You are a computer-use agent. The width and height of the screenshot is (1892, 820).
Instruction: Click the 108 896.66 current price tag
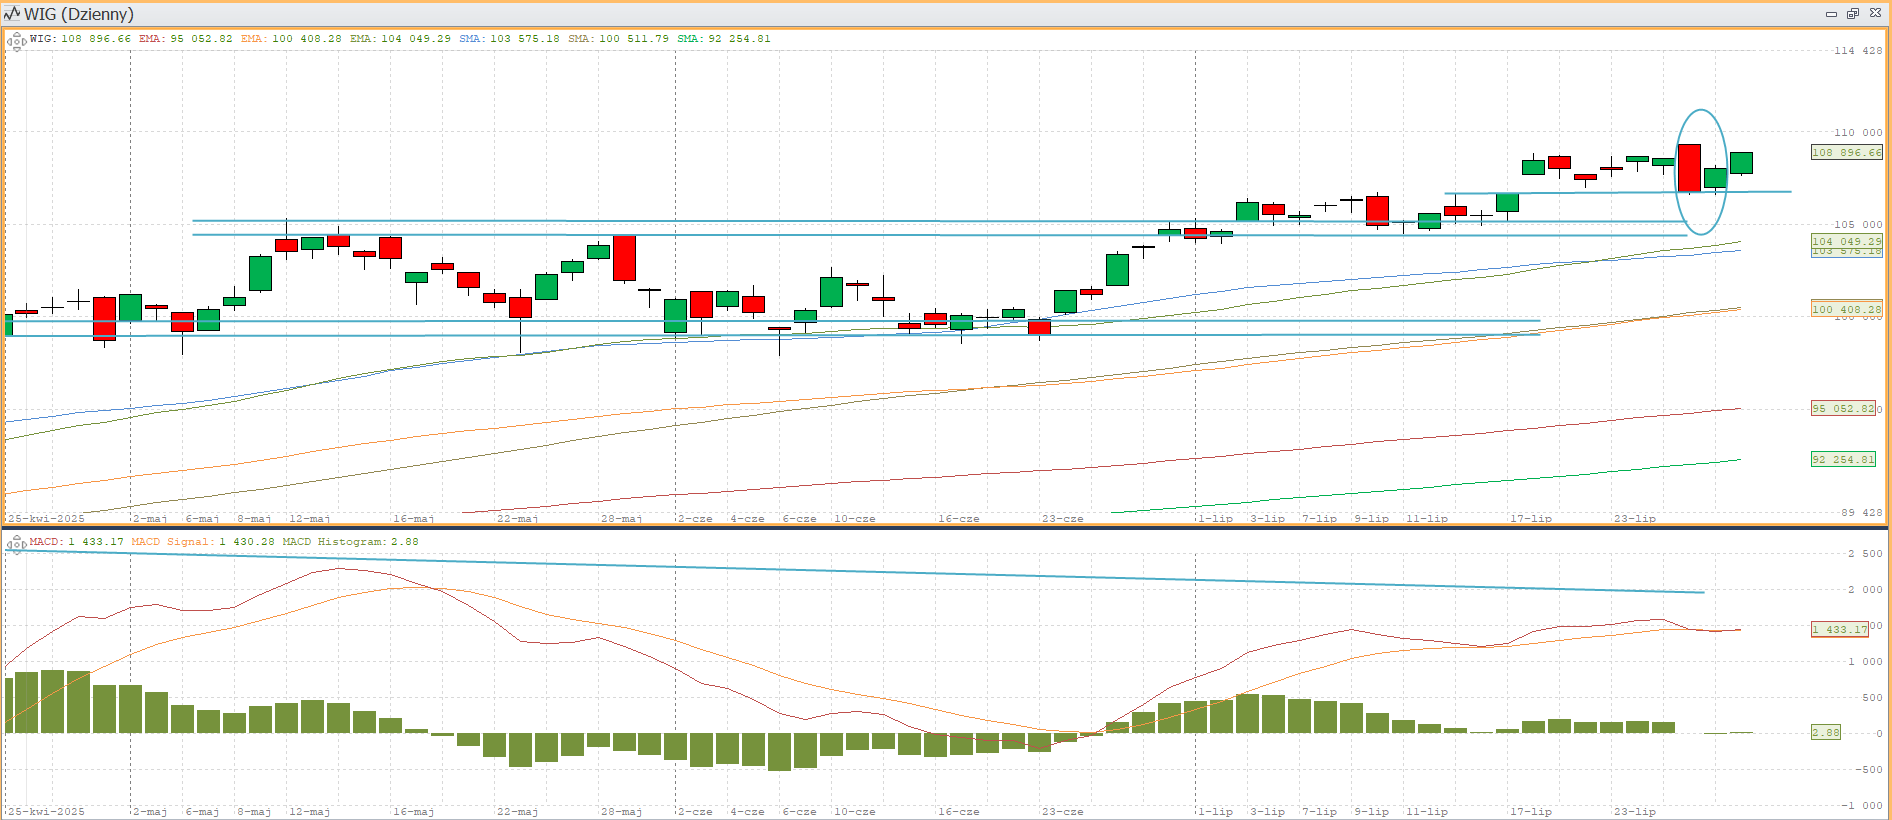(x=1846, y=153)
